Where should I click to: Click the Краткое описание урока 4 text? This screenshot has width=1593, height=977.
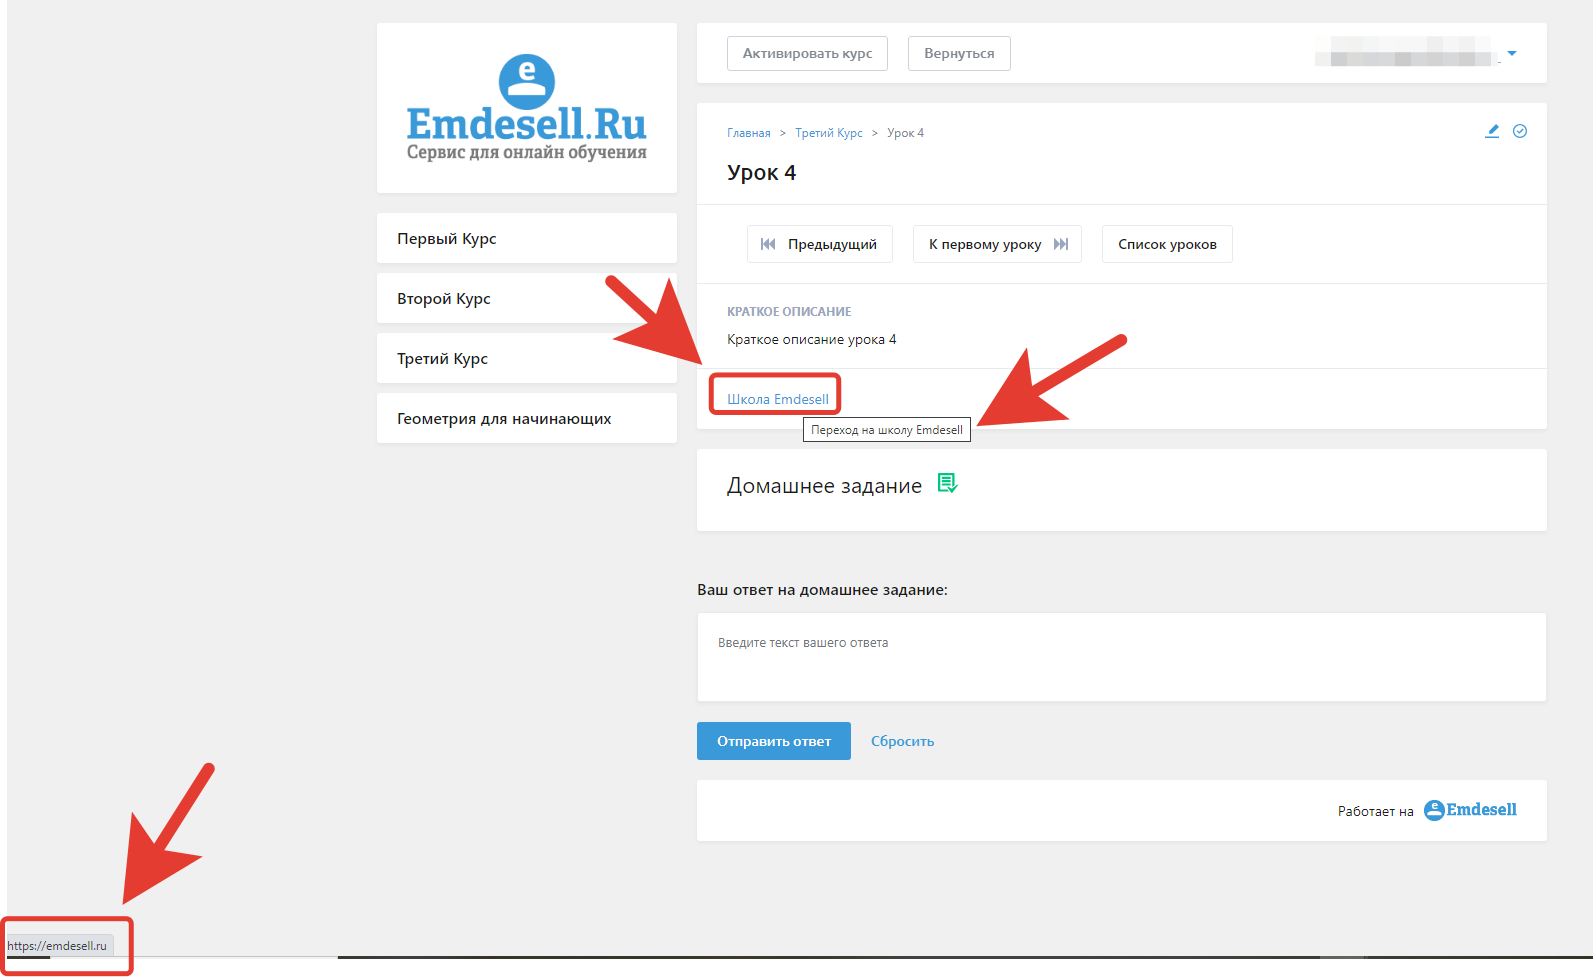[811, 339]
